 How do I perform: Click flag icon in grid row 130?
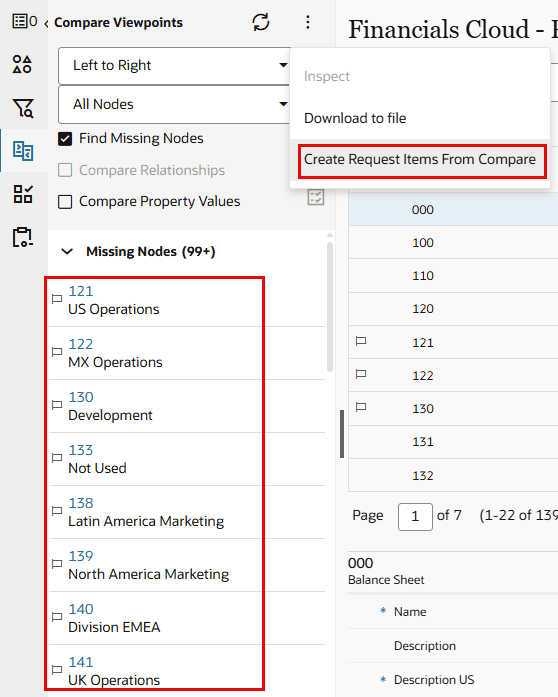point(361,407)
